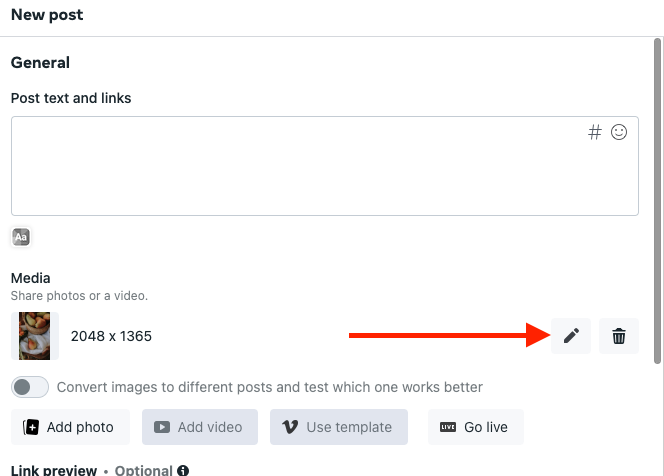Click the Aa text background icon
The width and height of the screenshot is (664, 476).
click(x=21, y=237)
